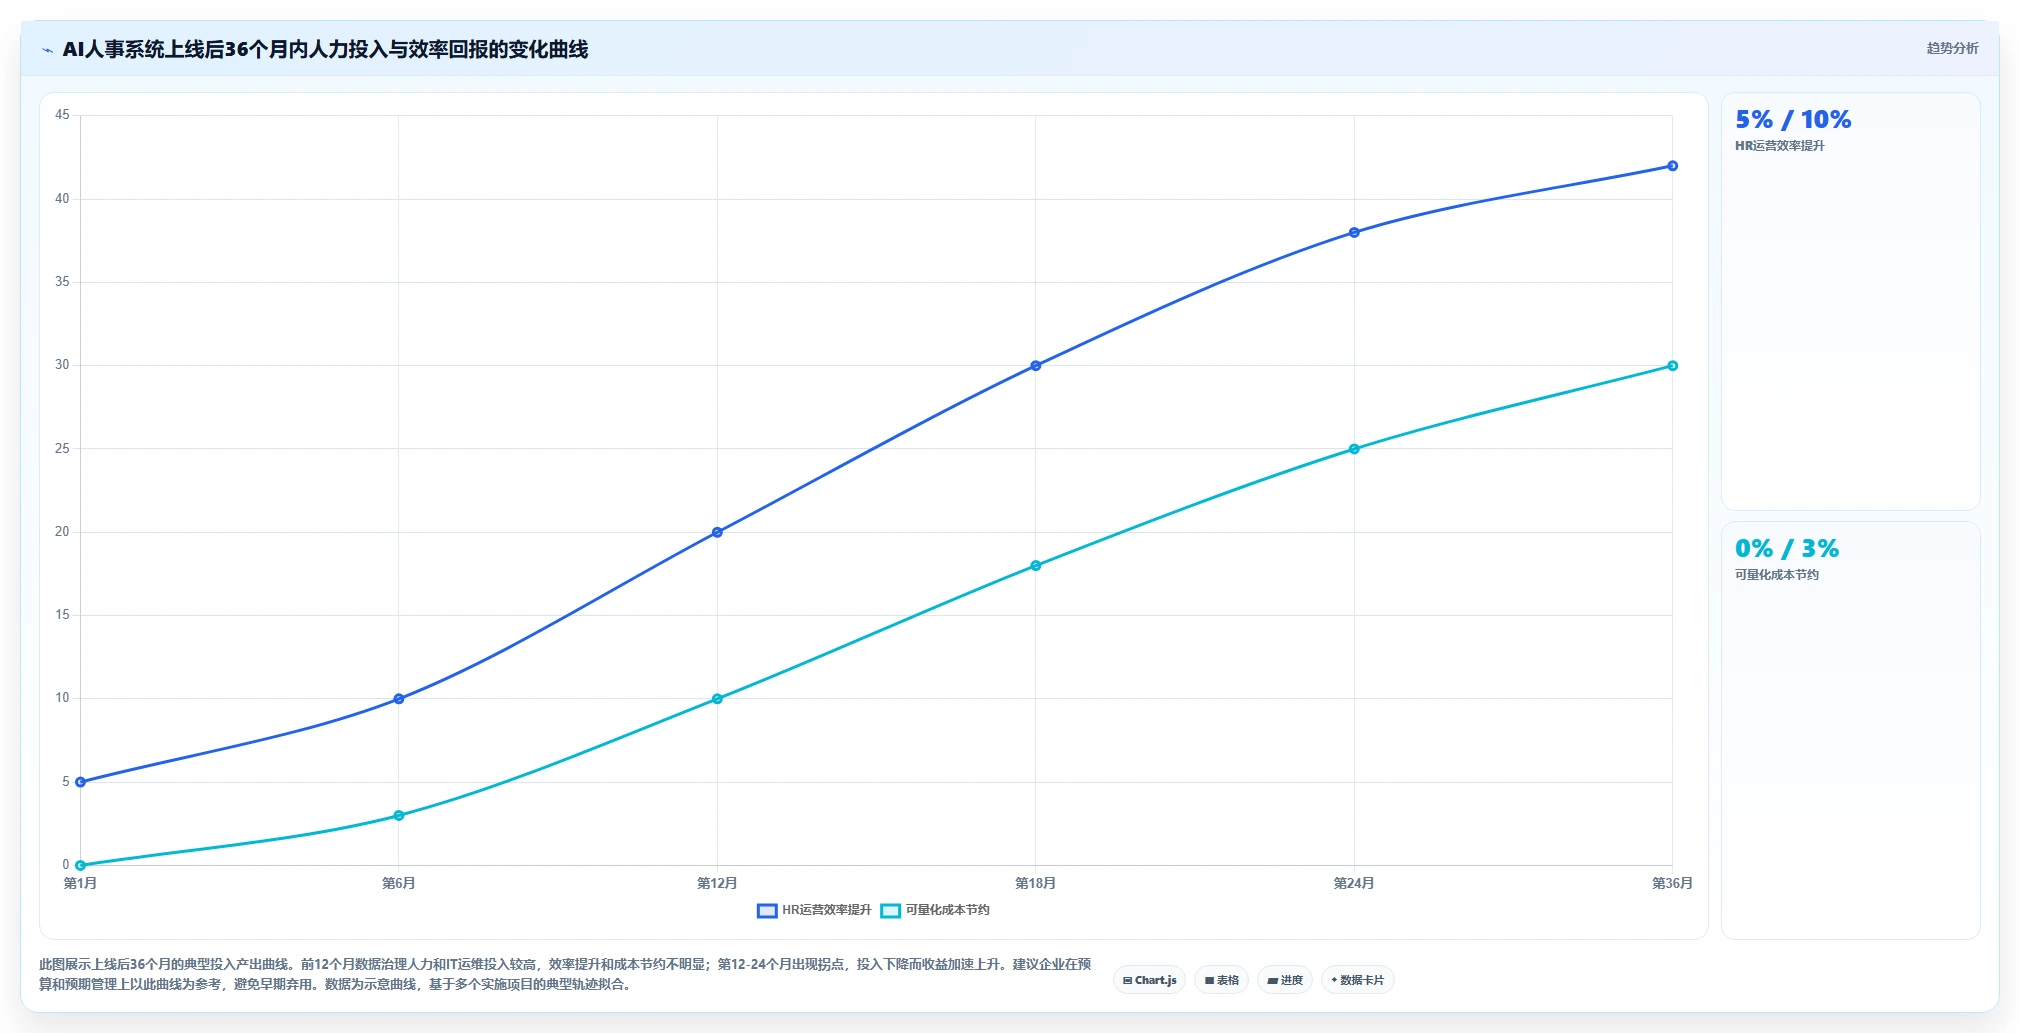Open the 数据卡片 tag chip
This screenshot has height=1033, width=2020.
pyautogui.click(x=1357, y=980)
